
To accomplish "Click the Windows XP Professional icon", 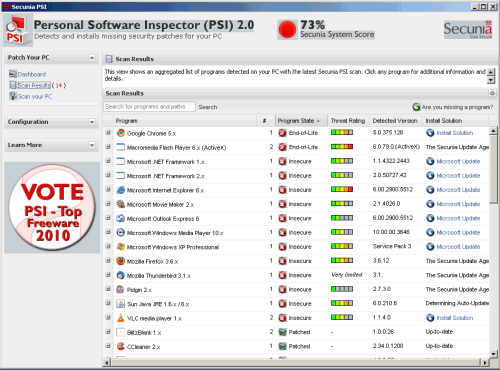I will [121, 247].
